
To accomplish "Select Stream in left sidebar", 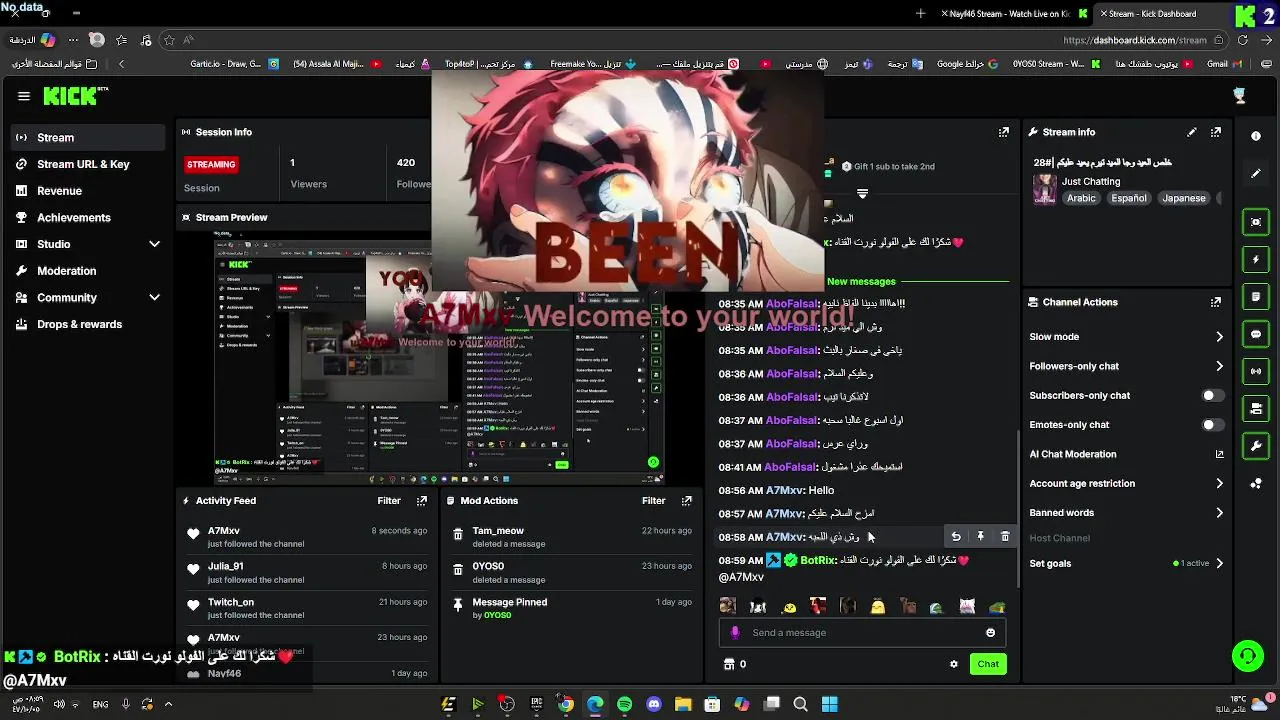I will 87,137.
